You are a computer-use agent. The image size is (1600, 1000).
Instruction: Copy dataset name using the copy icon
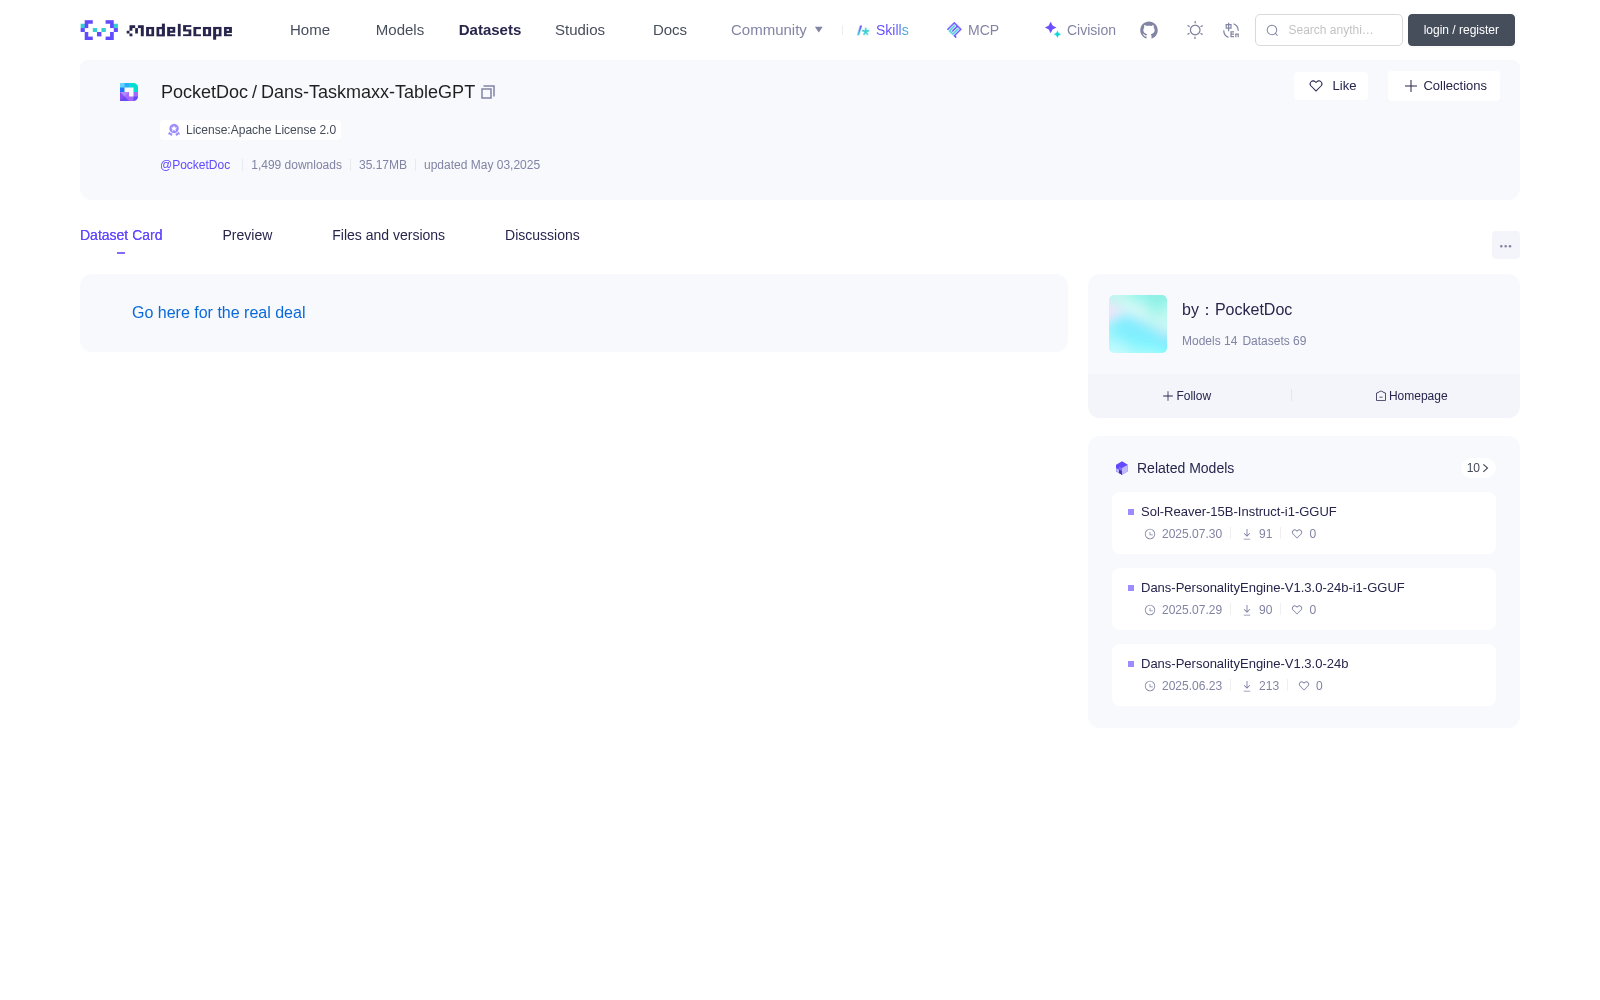click(x=488, y=92)
